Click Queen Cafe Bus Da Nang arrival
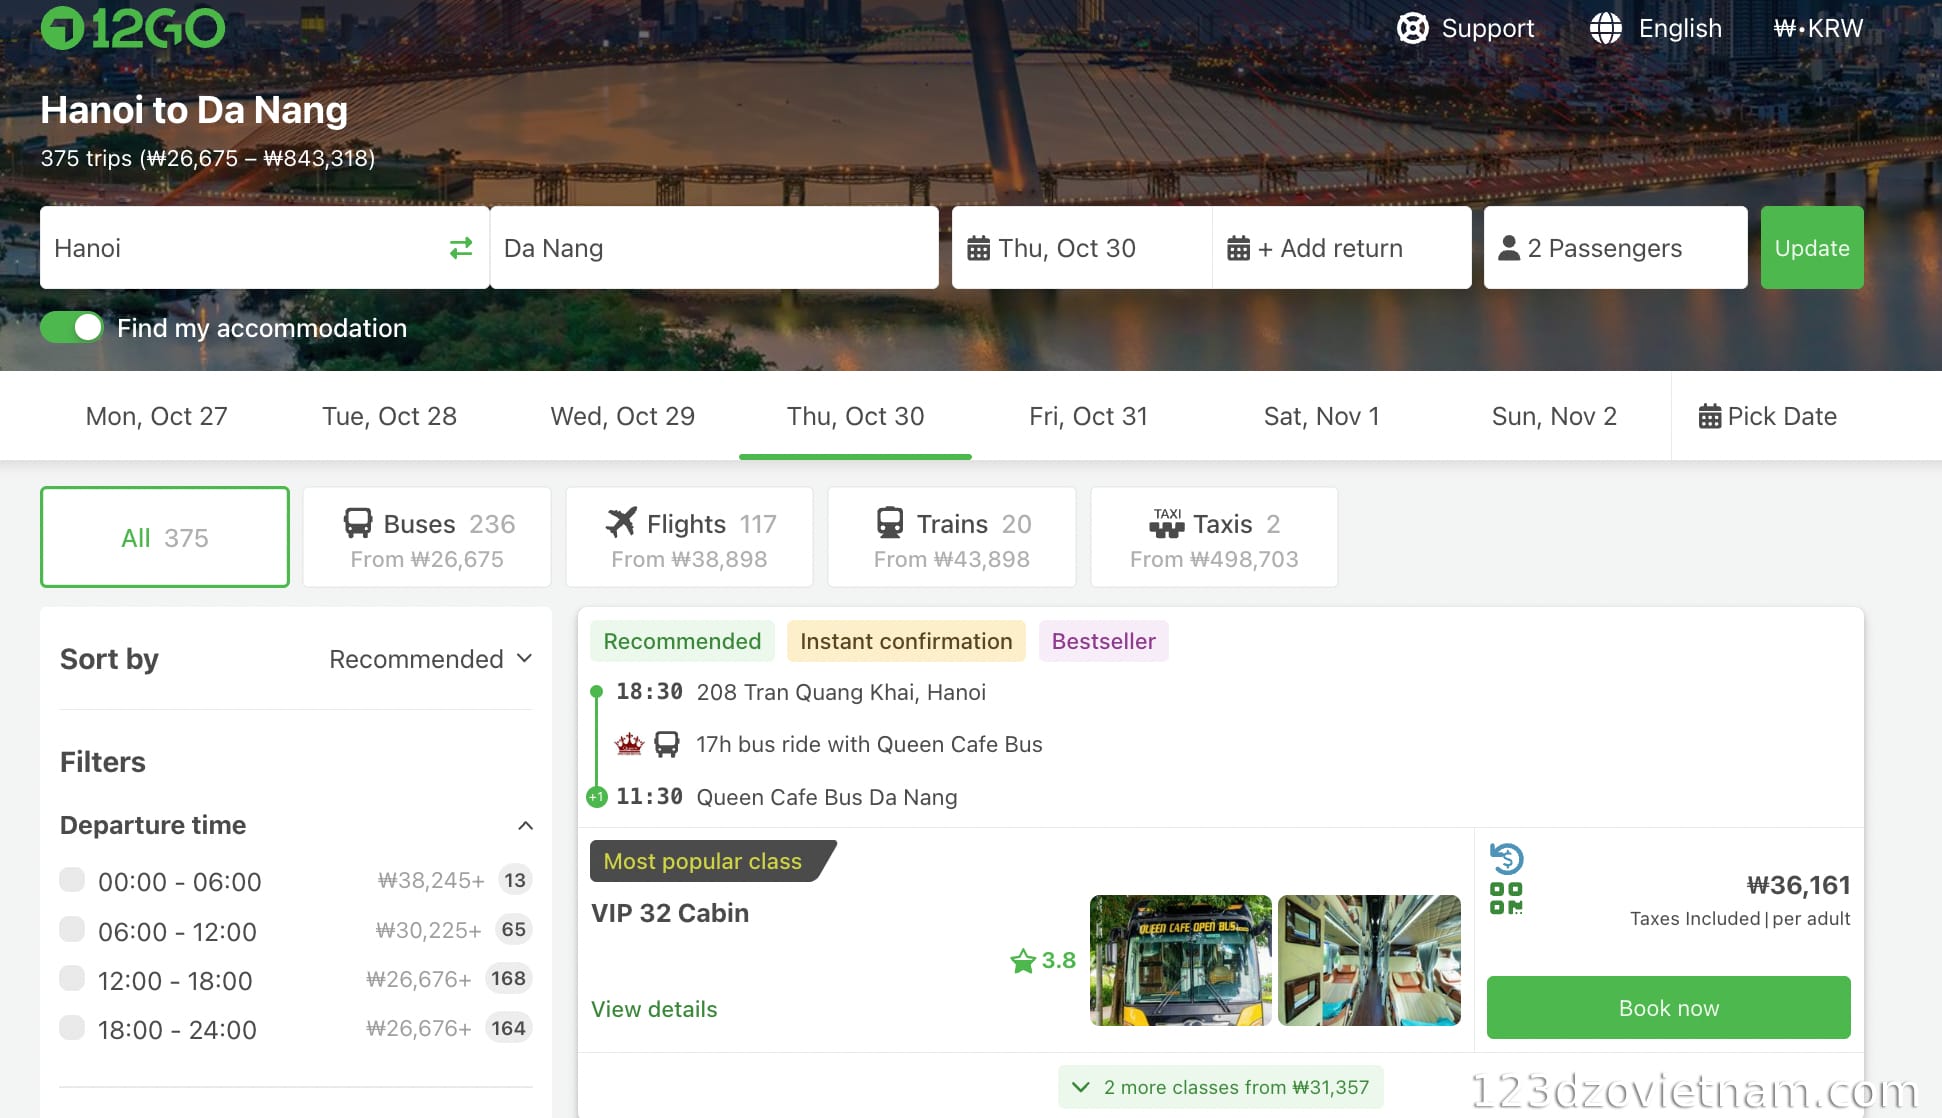 (x=826, y=797)
